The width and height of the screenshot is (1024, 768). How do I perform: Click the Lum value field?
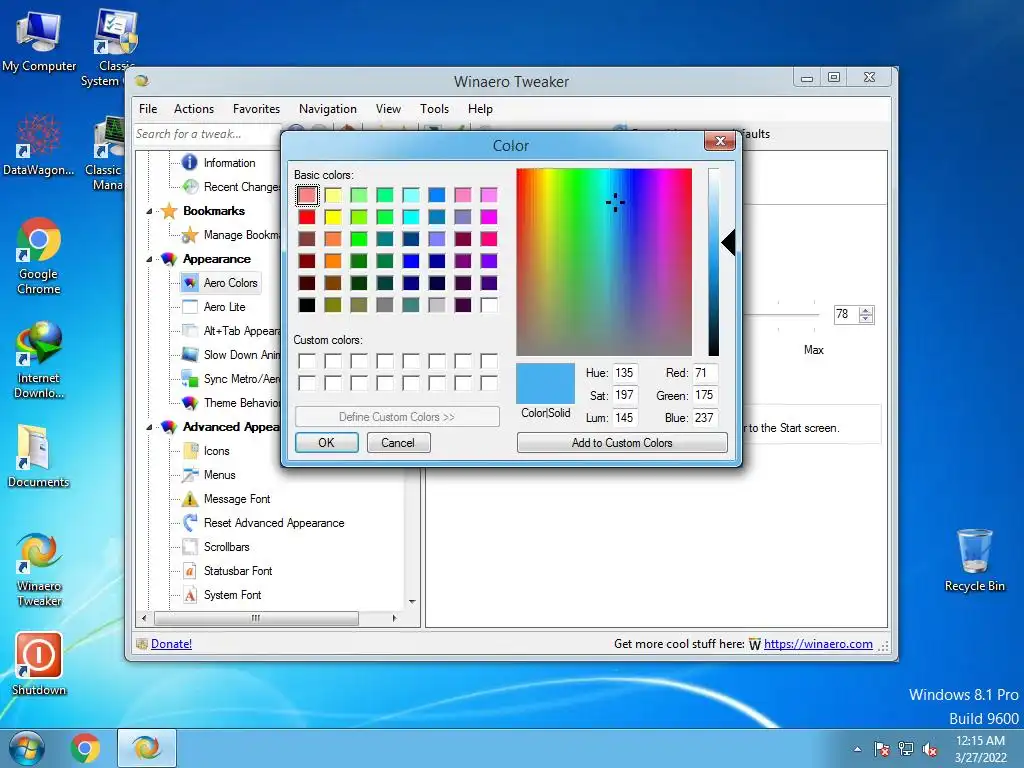click(624, 417)
